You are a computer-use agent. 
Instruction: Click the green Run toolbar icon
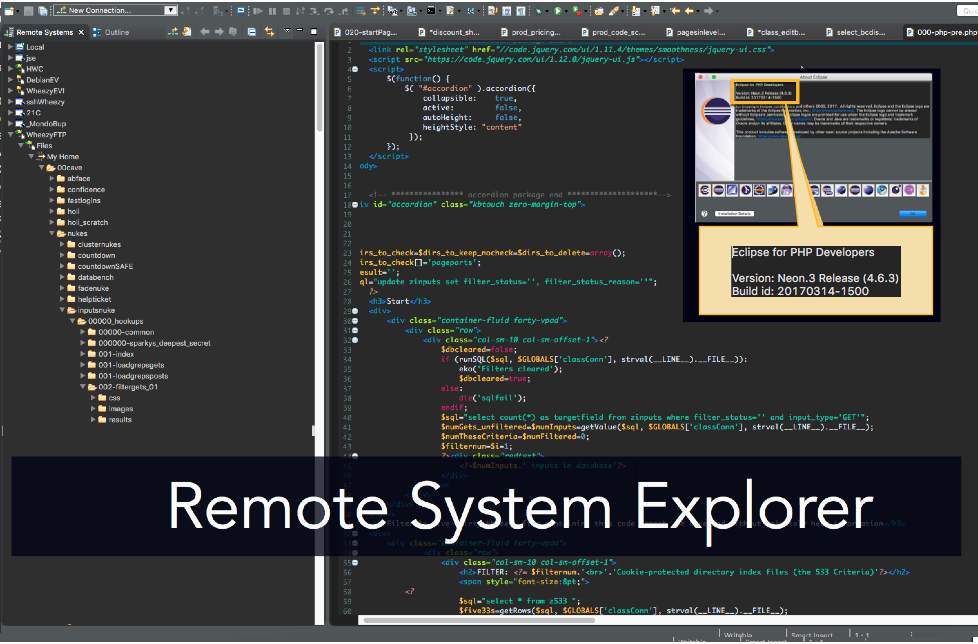coord(558,11)
